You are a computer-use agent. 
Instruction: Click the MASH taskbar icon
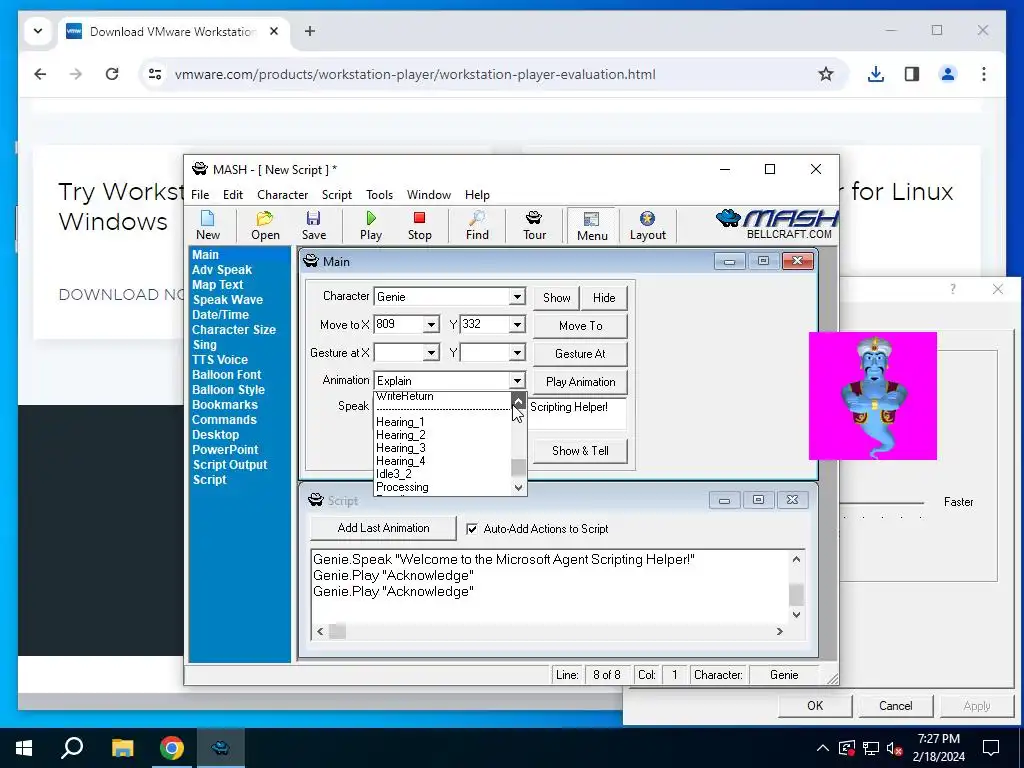tap(221, 748)
